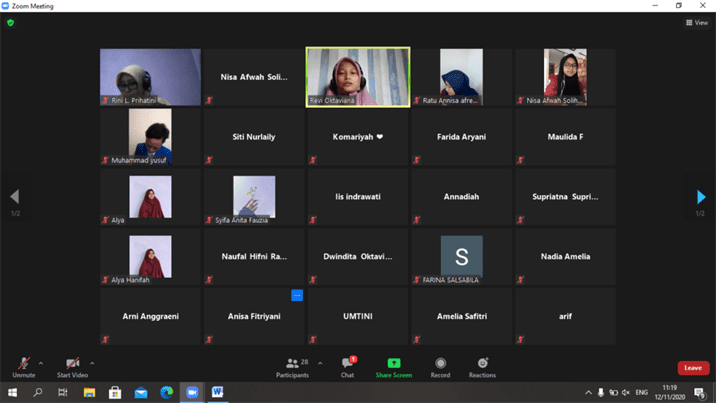Viewport: 716px width, 403px height.
Task: Click the blue more-options button on Anisa Fitriyani
Action: [297, 296]
